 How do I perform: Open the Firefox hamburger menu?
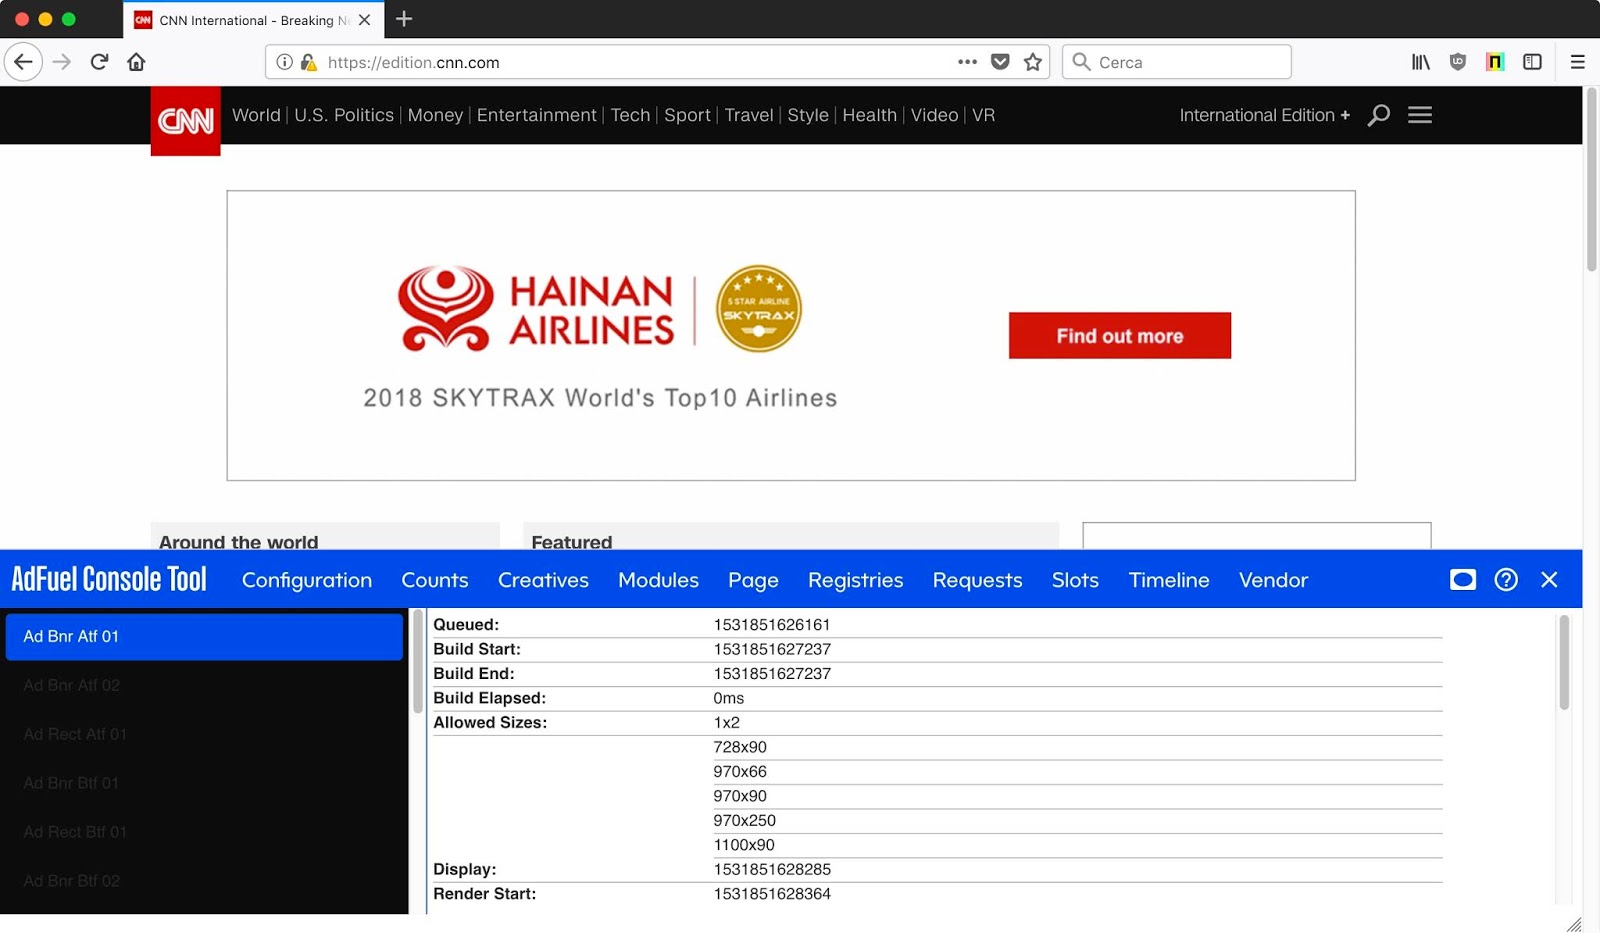(1578, 62)
